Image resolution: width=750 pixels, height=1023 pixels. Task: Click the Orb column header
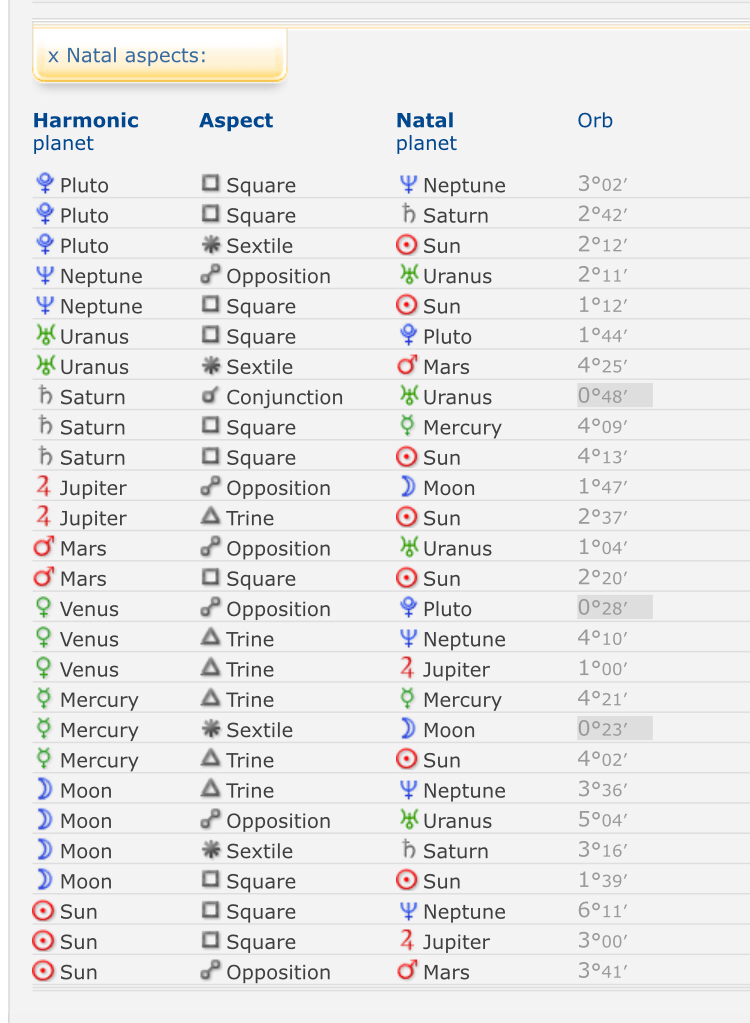point(595,121)
